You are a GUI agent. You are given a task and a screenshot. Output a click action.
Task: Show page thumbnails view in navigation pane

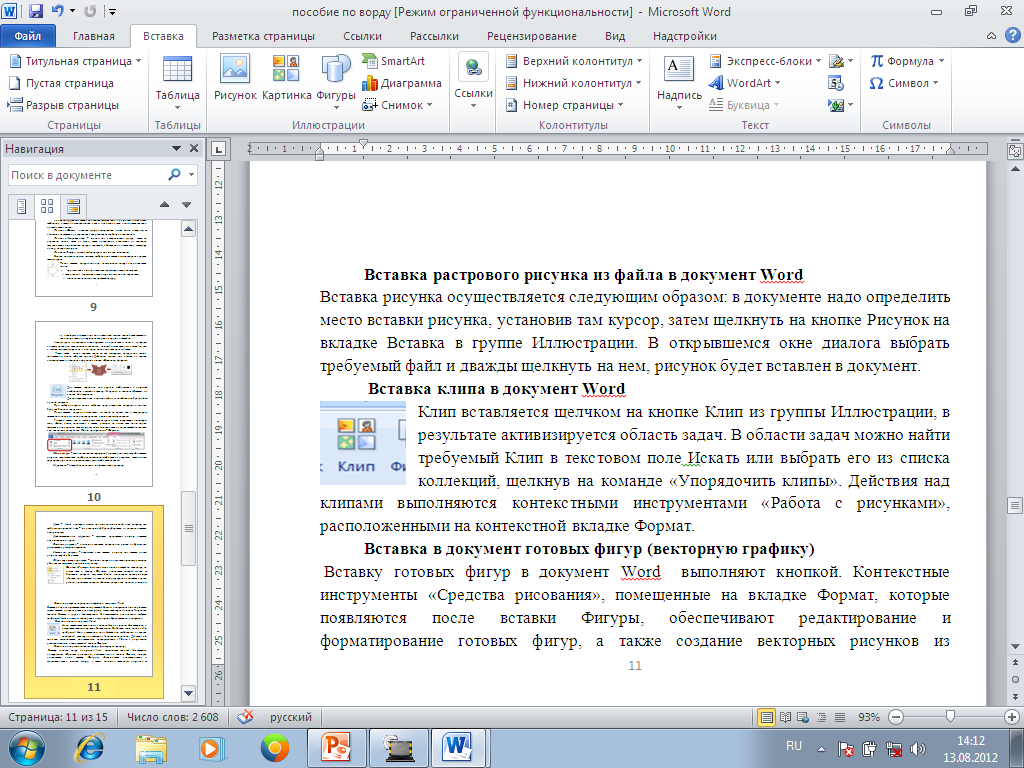47,206
